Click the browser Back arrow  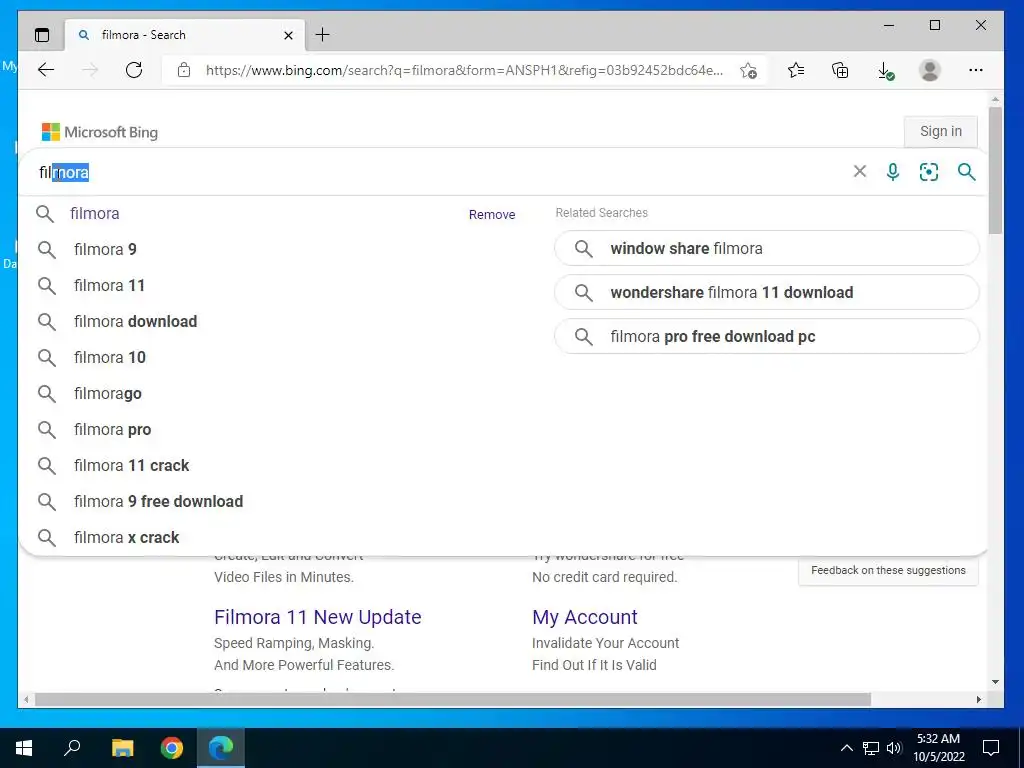[46, 70]
